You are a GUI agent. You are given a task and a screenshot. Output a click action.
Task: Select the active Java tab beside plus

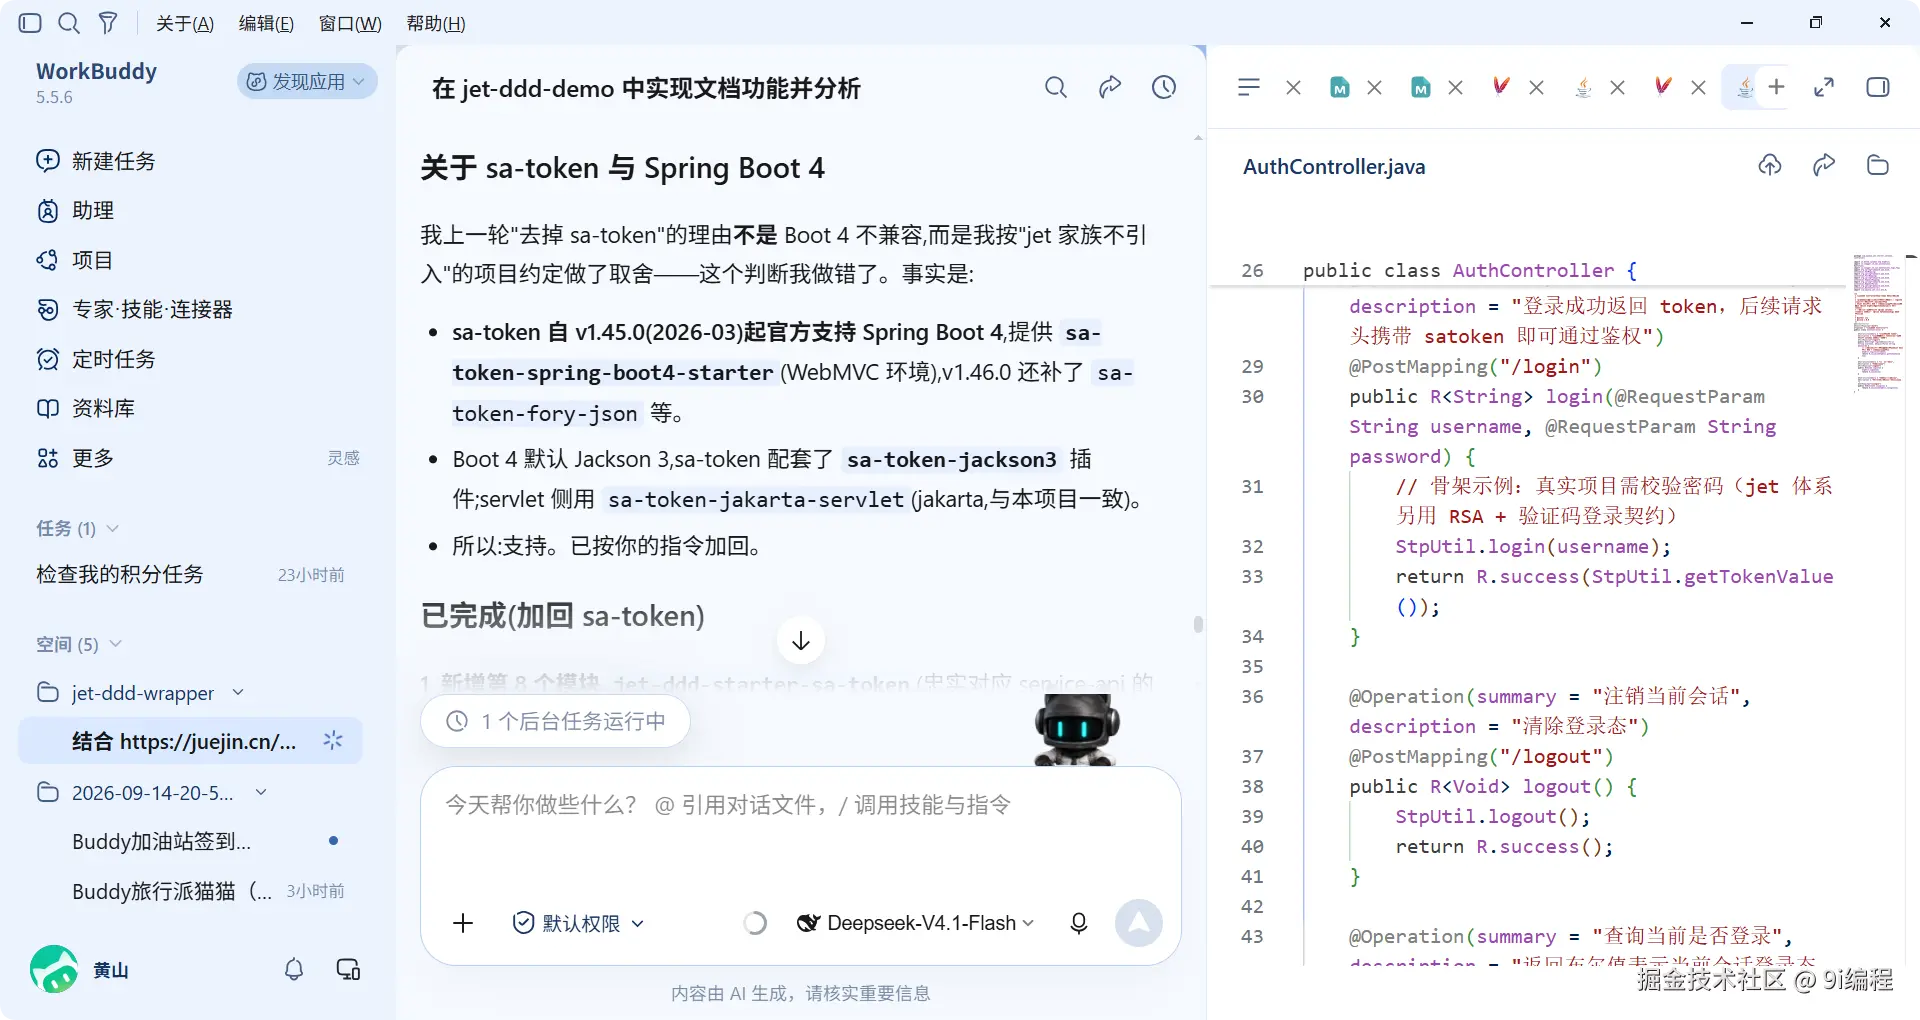coord(1745,87)
